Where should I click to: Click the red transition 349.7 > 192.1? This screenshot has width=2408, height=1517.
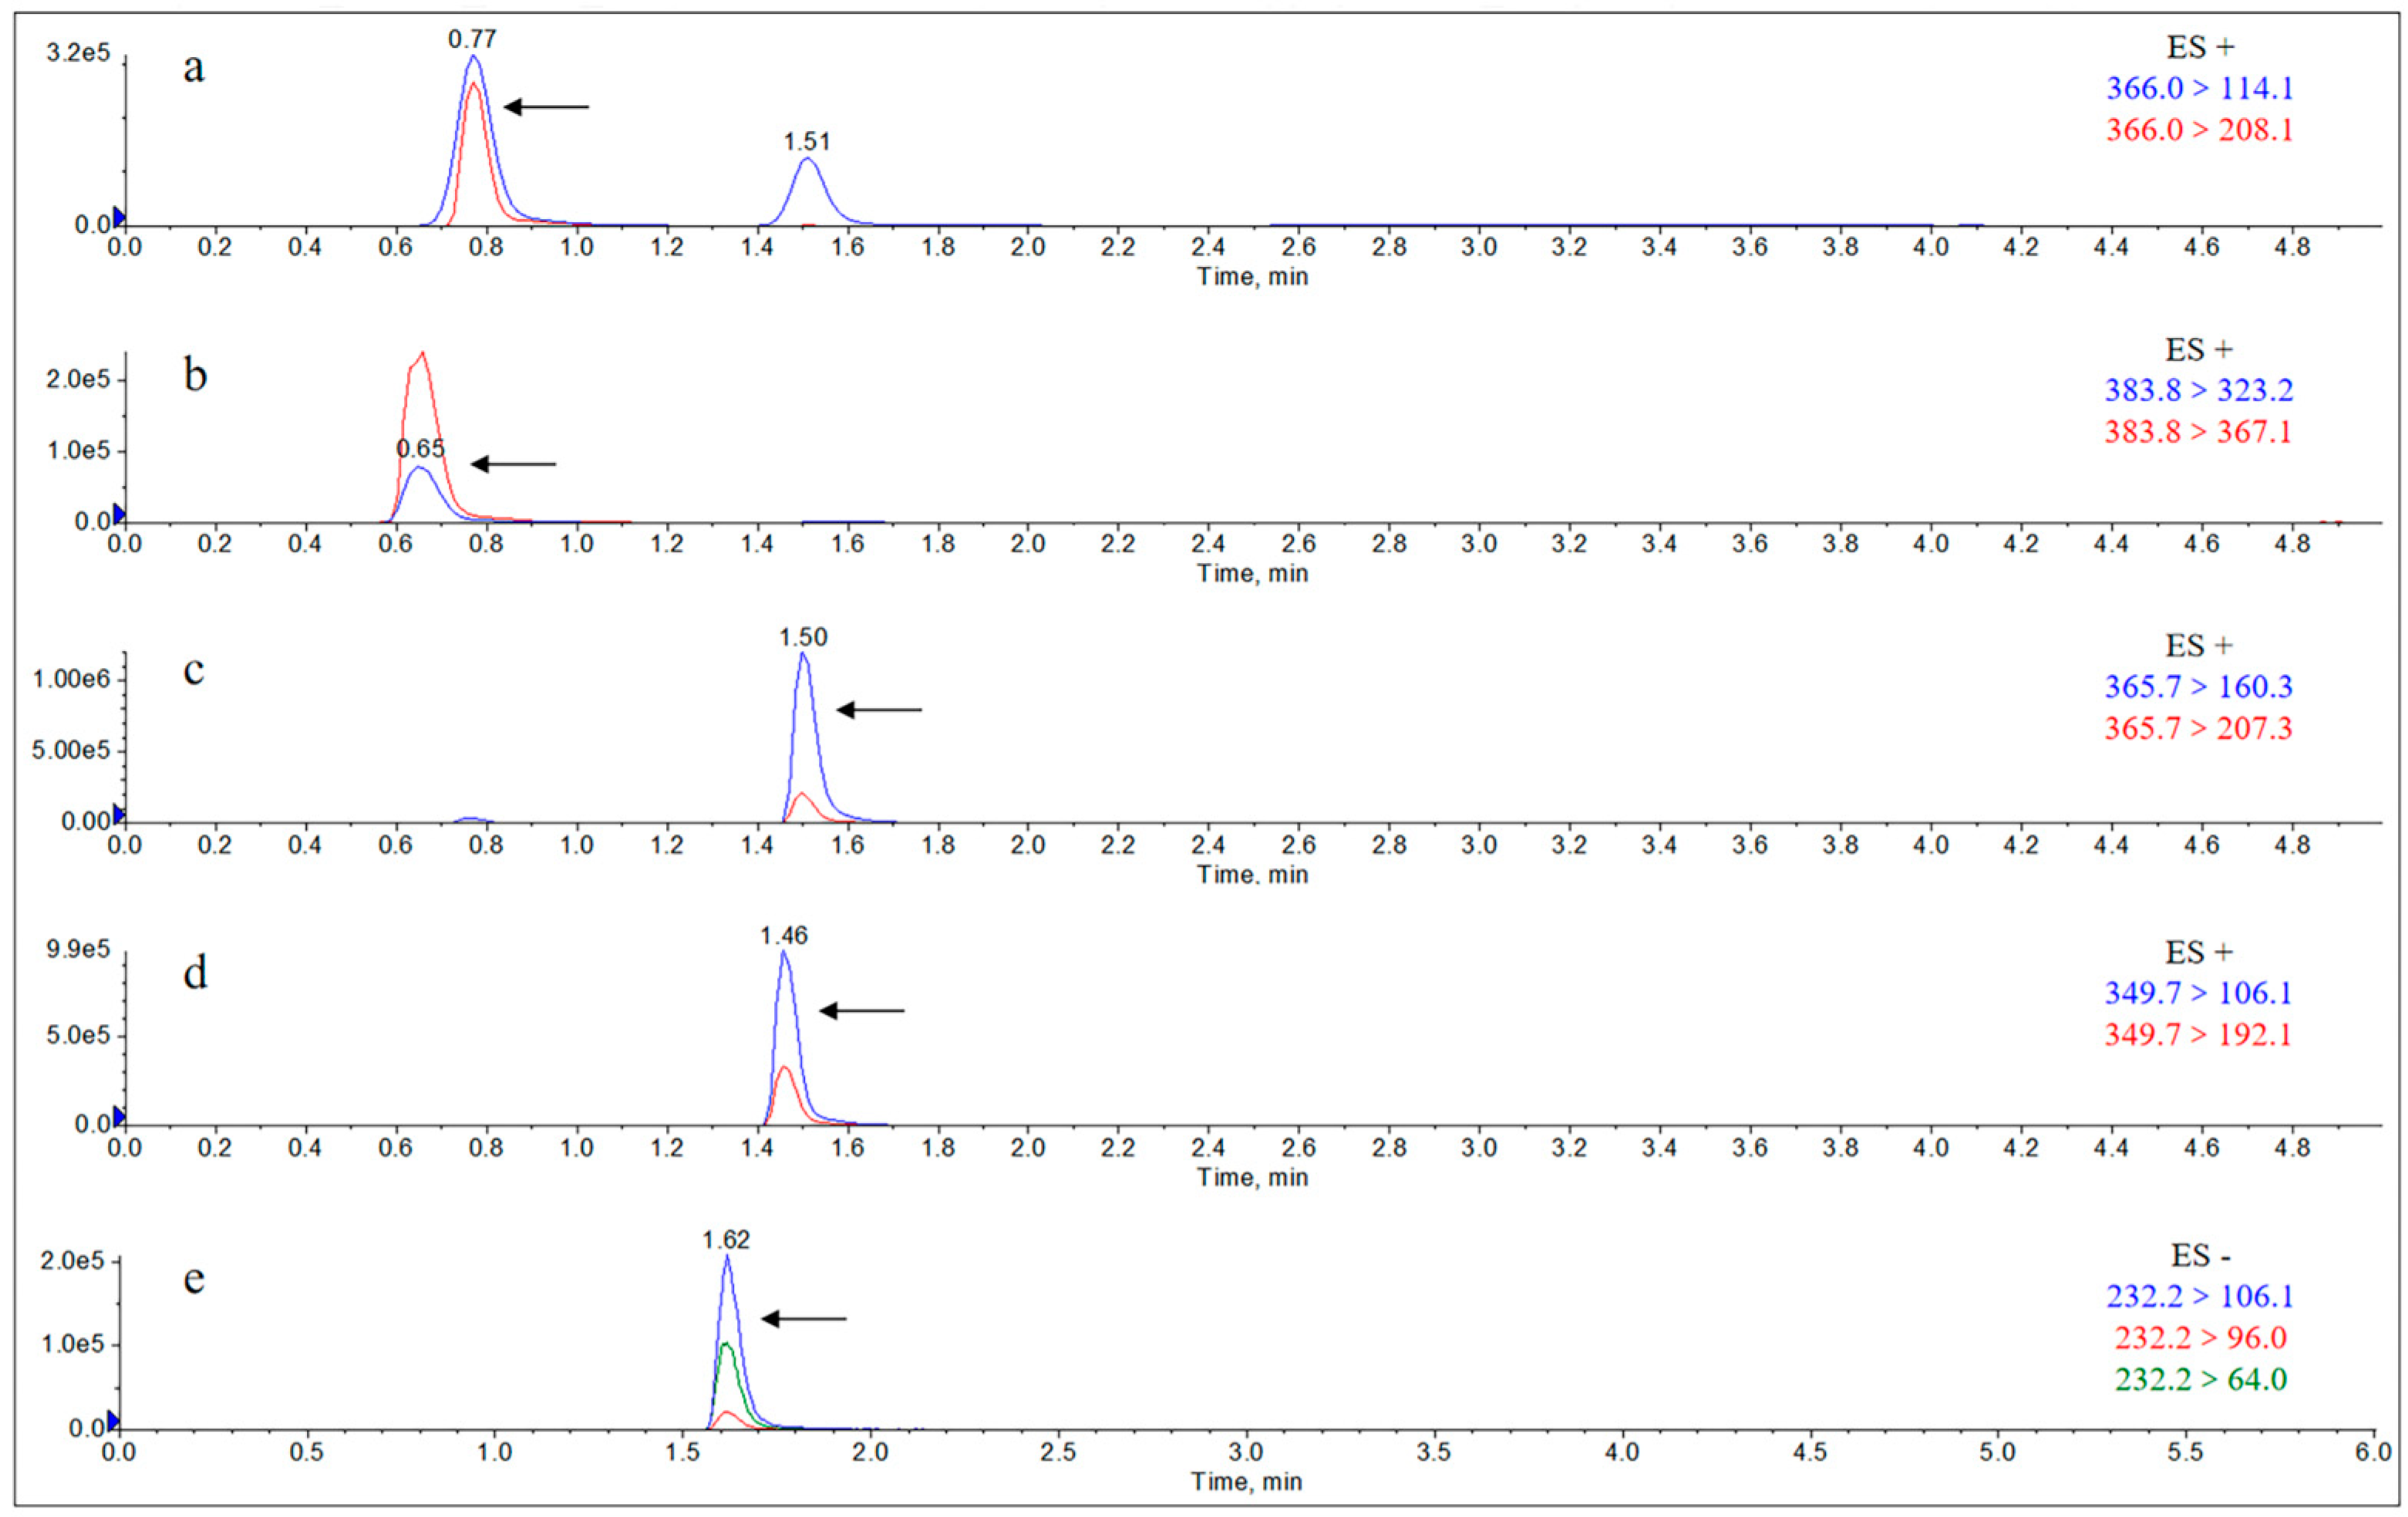click(2198, 1034)
